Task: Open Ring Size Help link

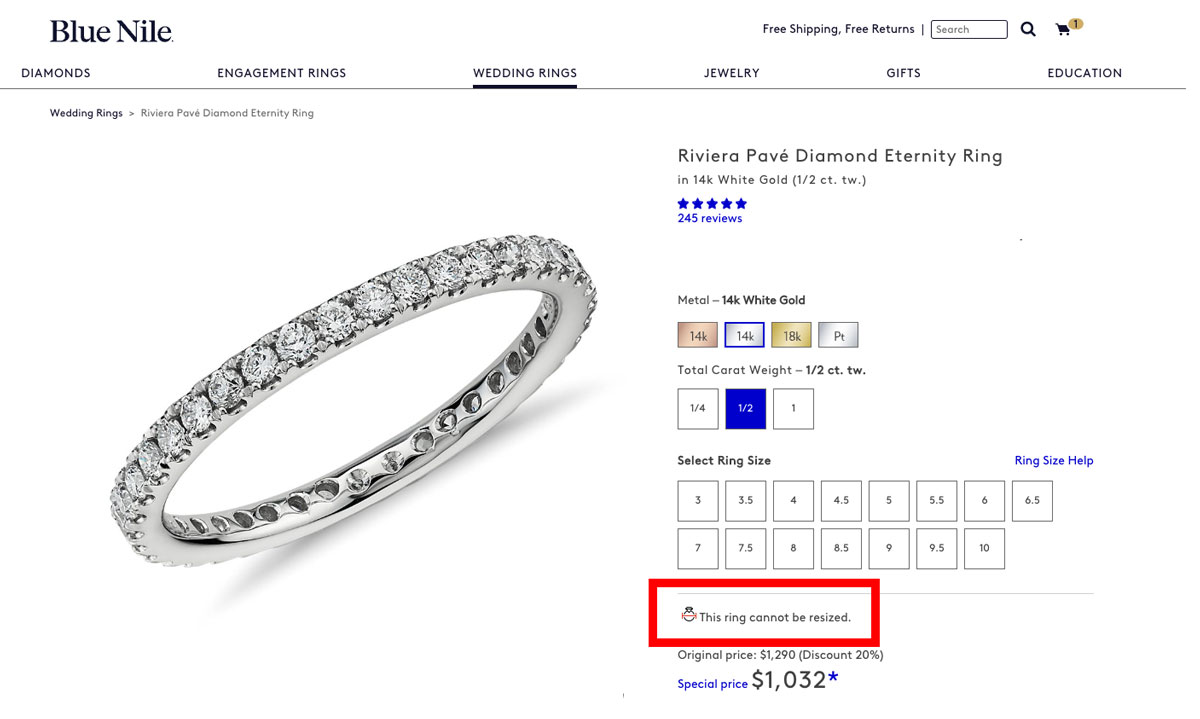Action: 1053,460
